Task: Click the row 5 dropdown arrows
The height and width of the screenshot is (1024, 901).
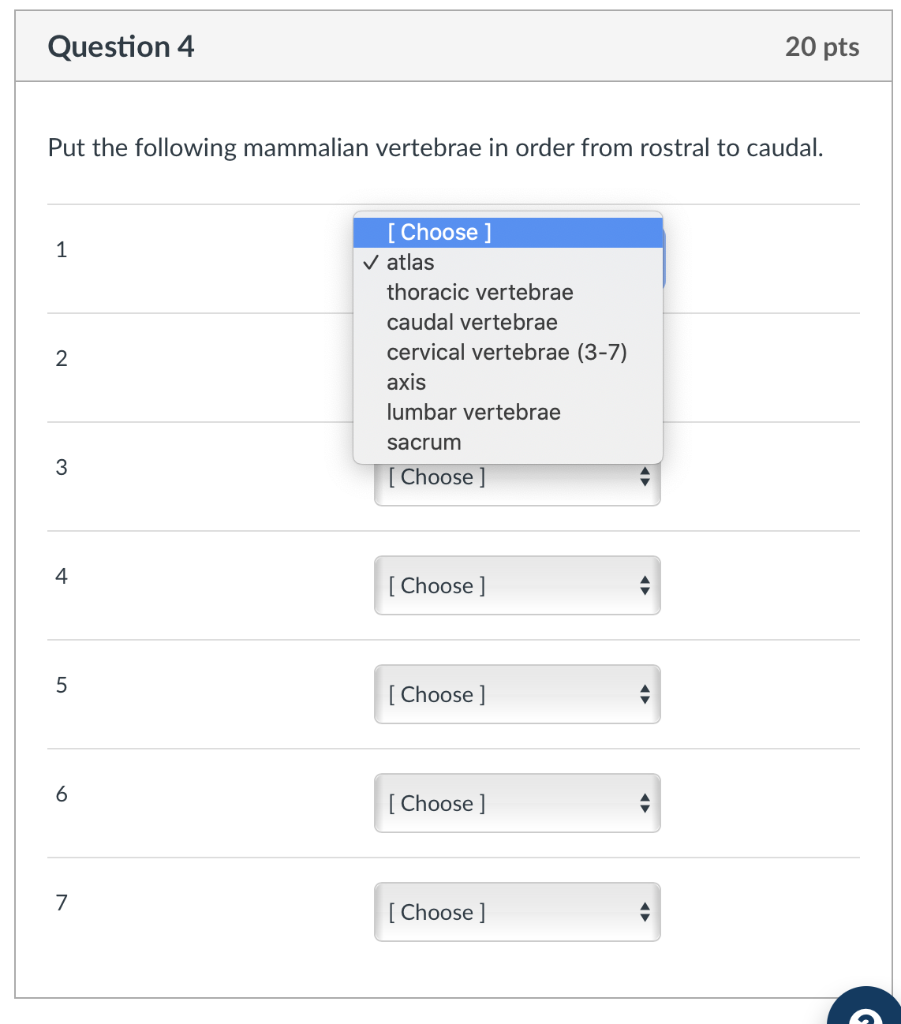Action: coord(645,695)
